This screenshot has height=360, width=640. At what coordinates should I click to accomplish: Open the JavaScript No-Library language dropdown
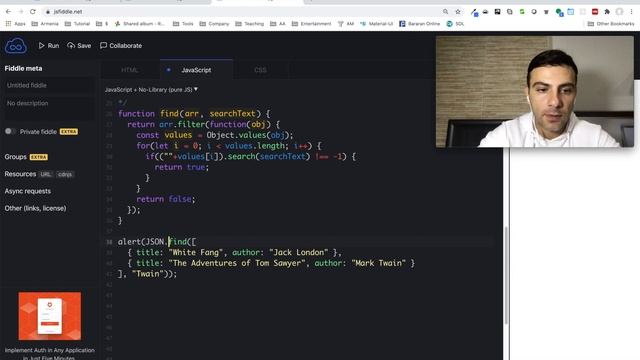(x=151, y=89)
